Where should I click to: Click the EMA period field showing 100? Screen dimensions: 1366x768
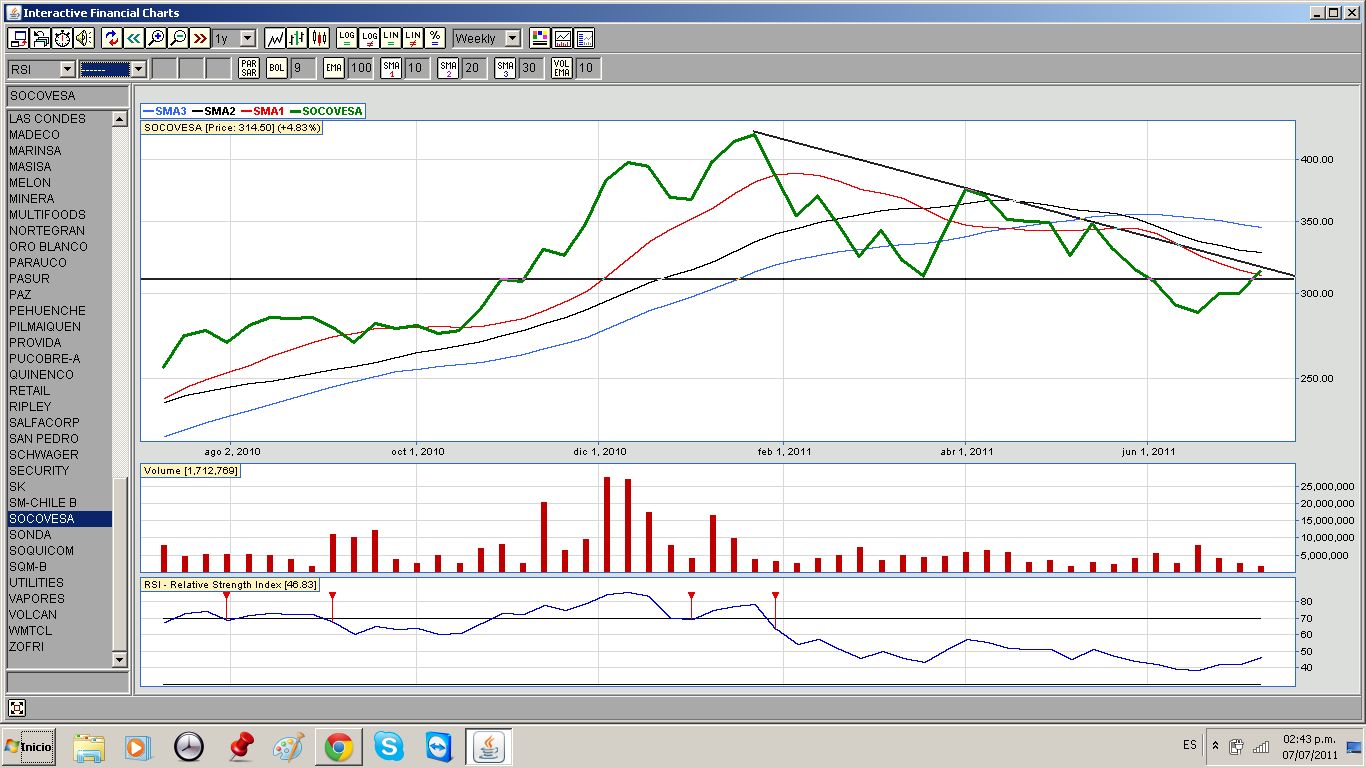(x=361, y=68)
